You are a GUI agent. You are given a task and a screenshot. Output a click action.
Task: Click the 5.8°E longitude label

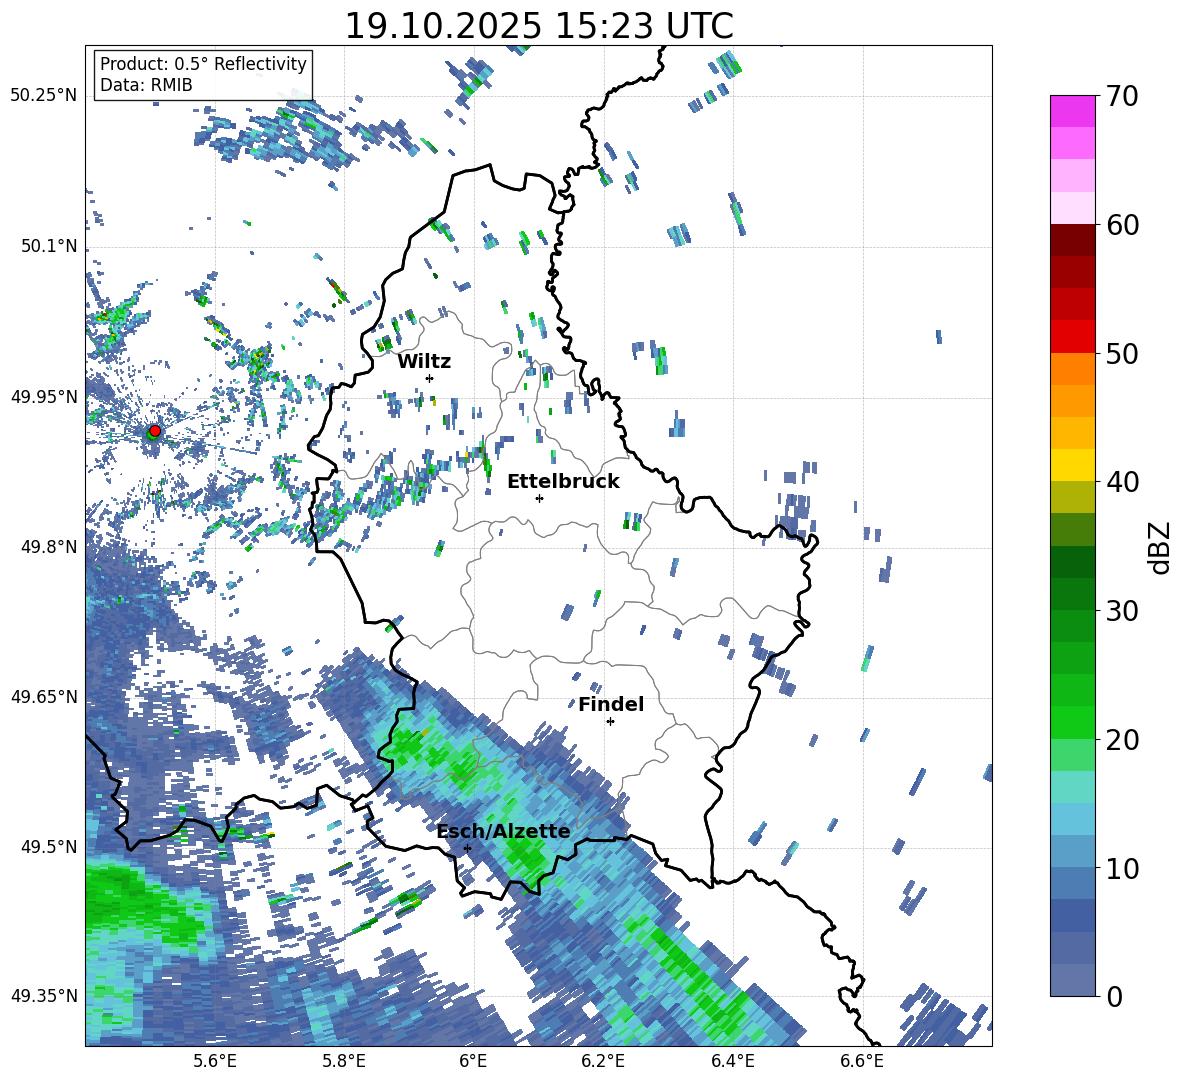[344, 1061]
